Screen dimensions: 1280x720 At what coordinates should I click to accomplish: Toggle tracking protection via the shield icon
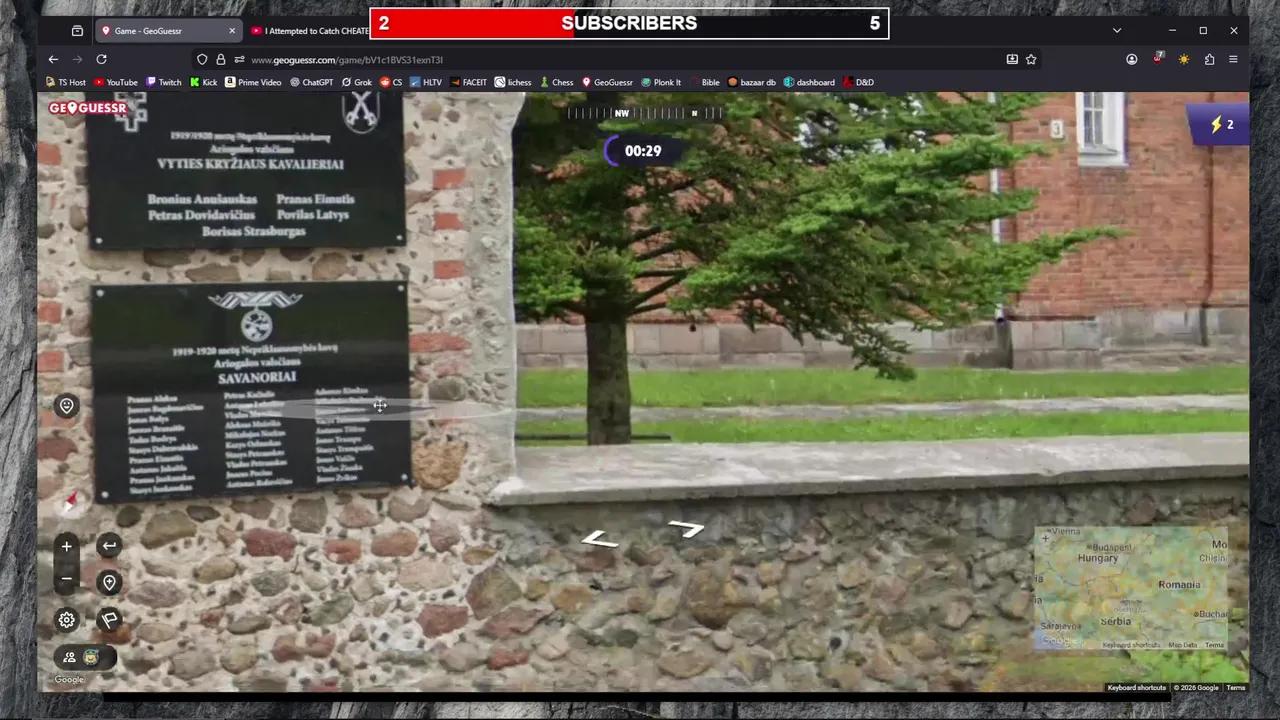(x=202, y=59)
